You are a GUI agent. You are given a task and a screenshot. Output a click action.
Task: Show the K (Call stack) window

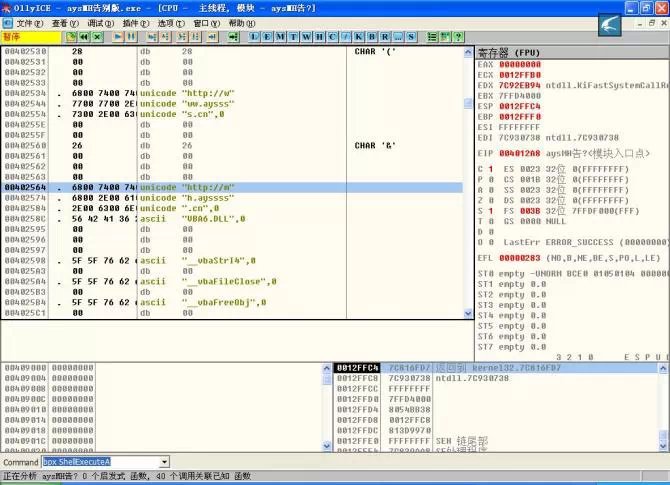(x=358, y=37)
